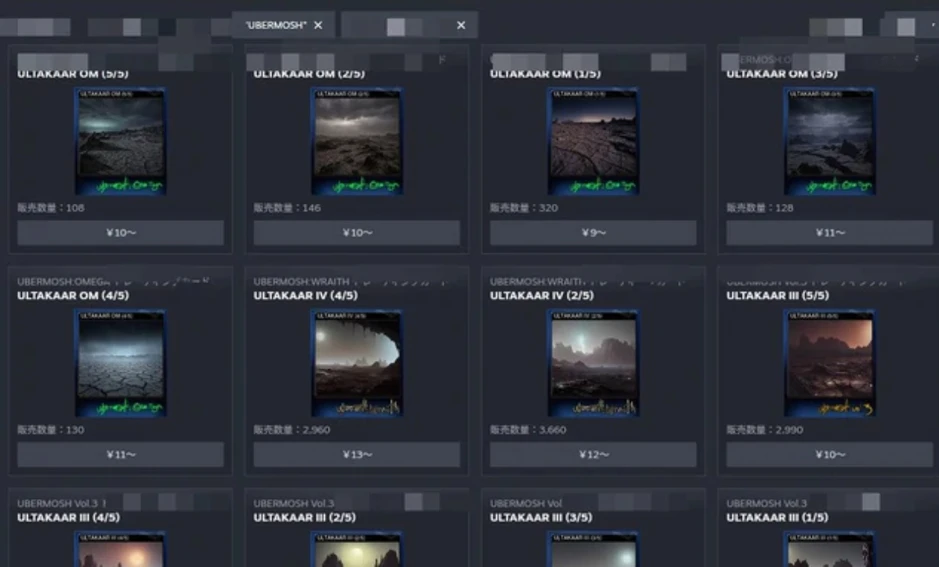Viewport: 939px width, 567px height.
Task: Click the ¥11~ price button under ULTAKAAR OM (4/5)
Action: [x=120, y=454]
